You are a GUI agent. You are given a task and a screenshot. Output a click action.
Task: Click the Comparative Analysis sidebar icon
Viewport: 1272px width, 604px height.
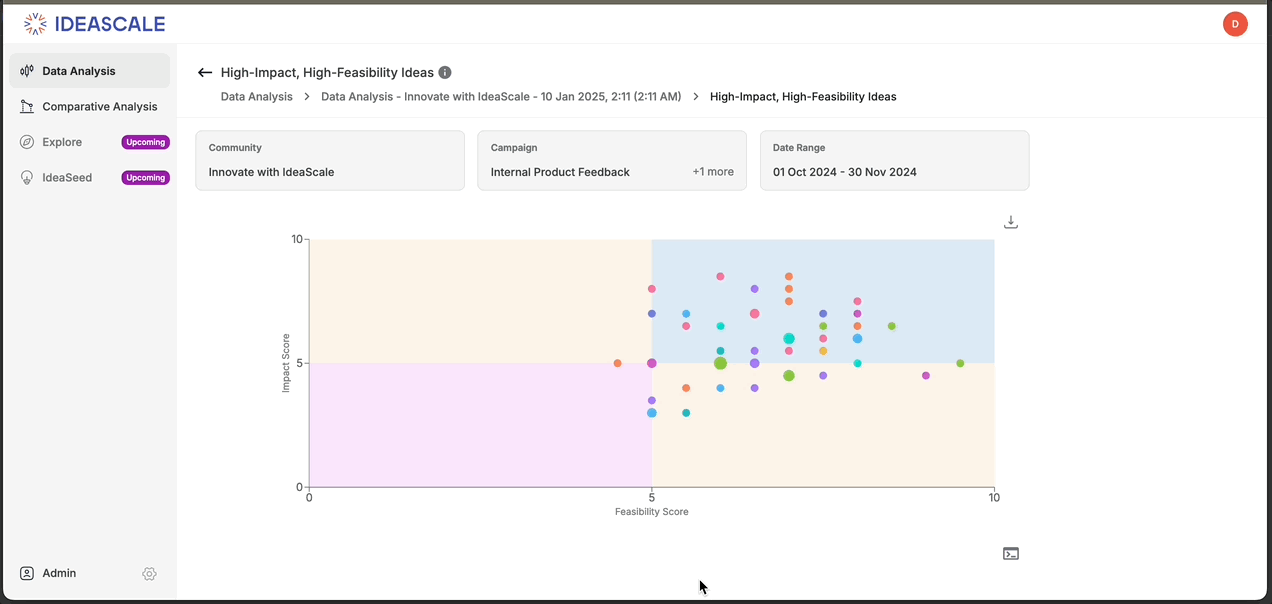(27, 106)
